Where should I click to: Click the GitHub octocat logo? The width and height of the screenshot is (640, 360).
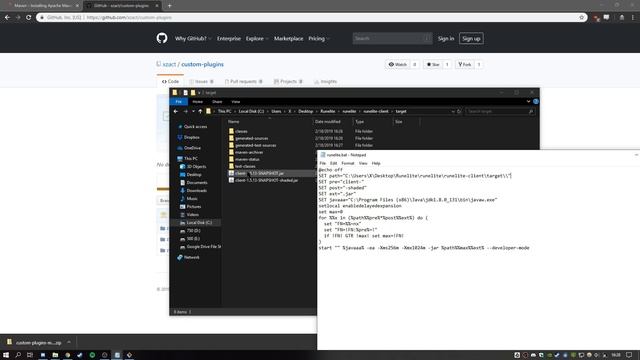pos(162,38)
